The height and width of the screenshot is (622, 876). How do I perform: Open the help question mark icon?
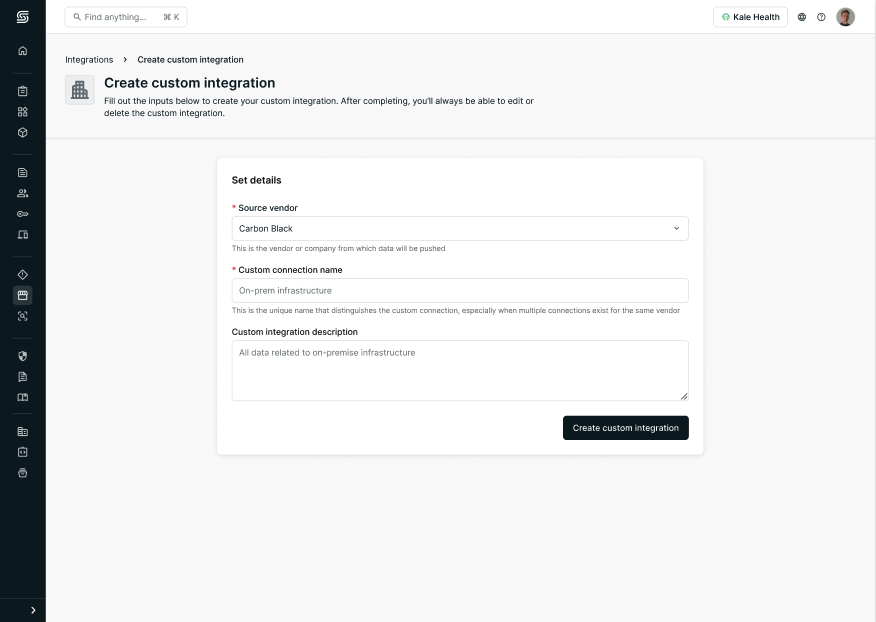821,17
